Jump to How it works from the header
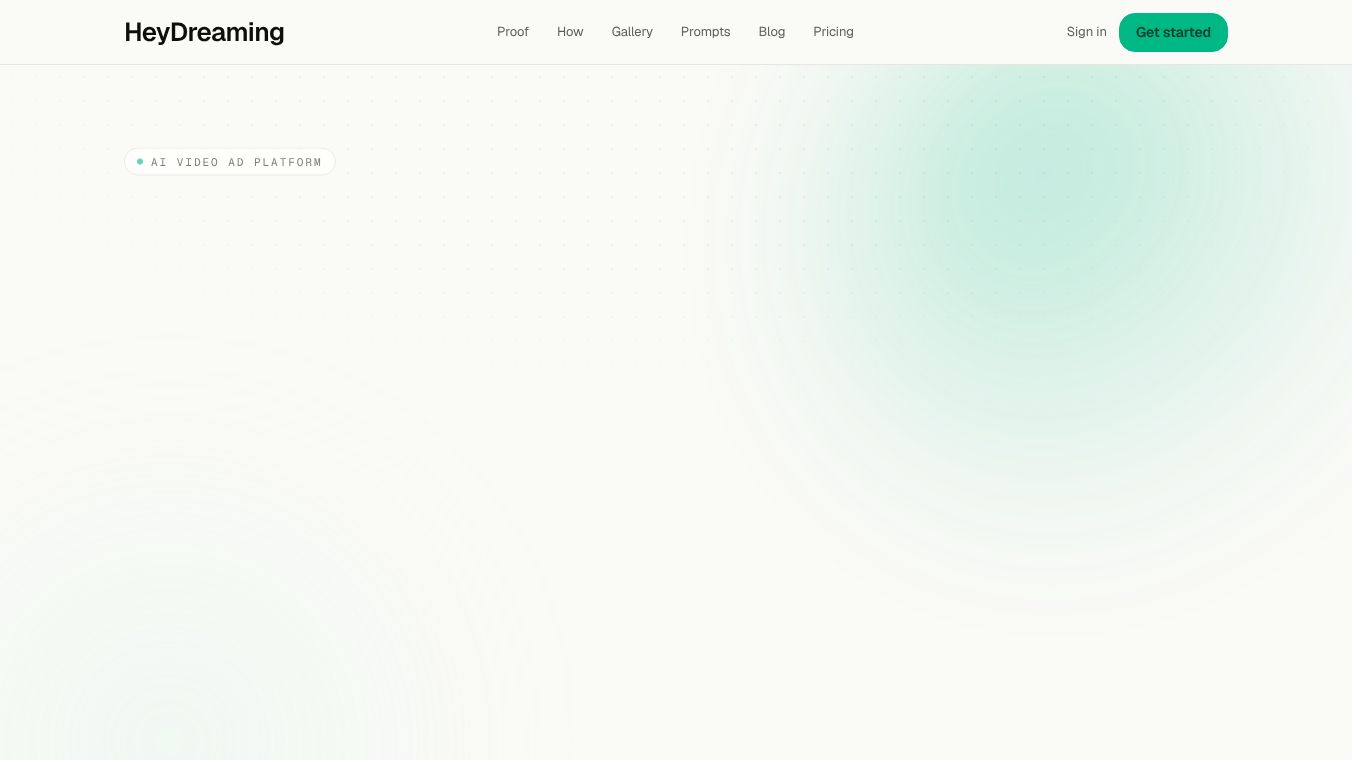 (570, 32)
